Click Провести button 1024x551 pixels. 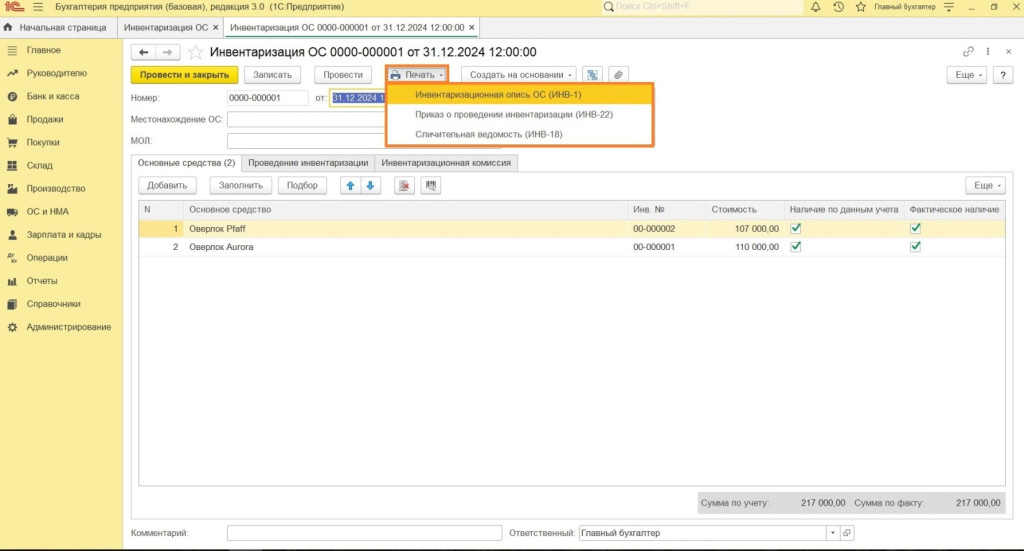pos(343,75)
